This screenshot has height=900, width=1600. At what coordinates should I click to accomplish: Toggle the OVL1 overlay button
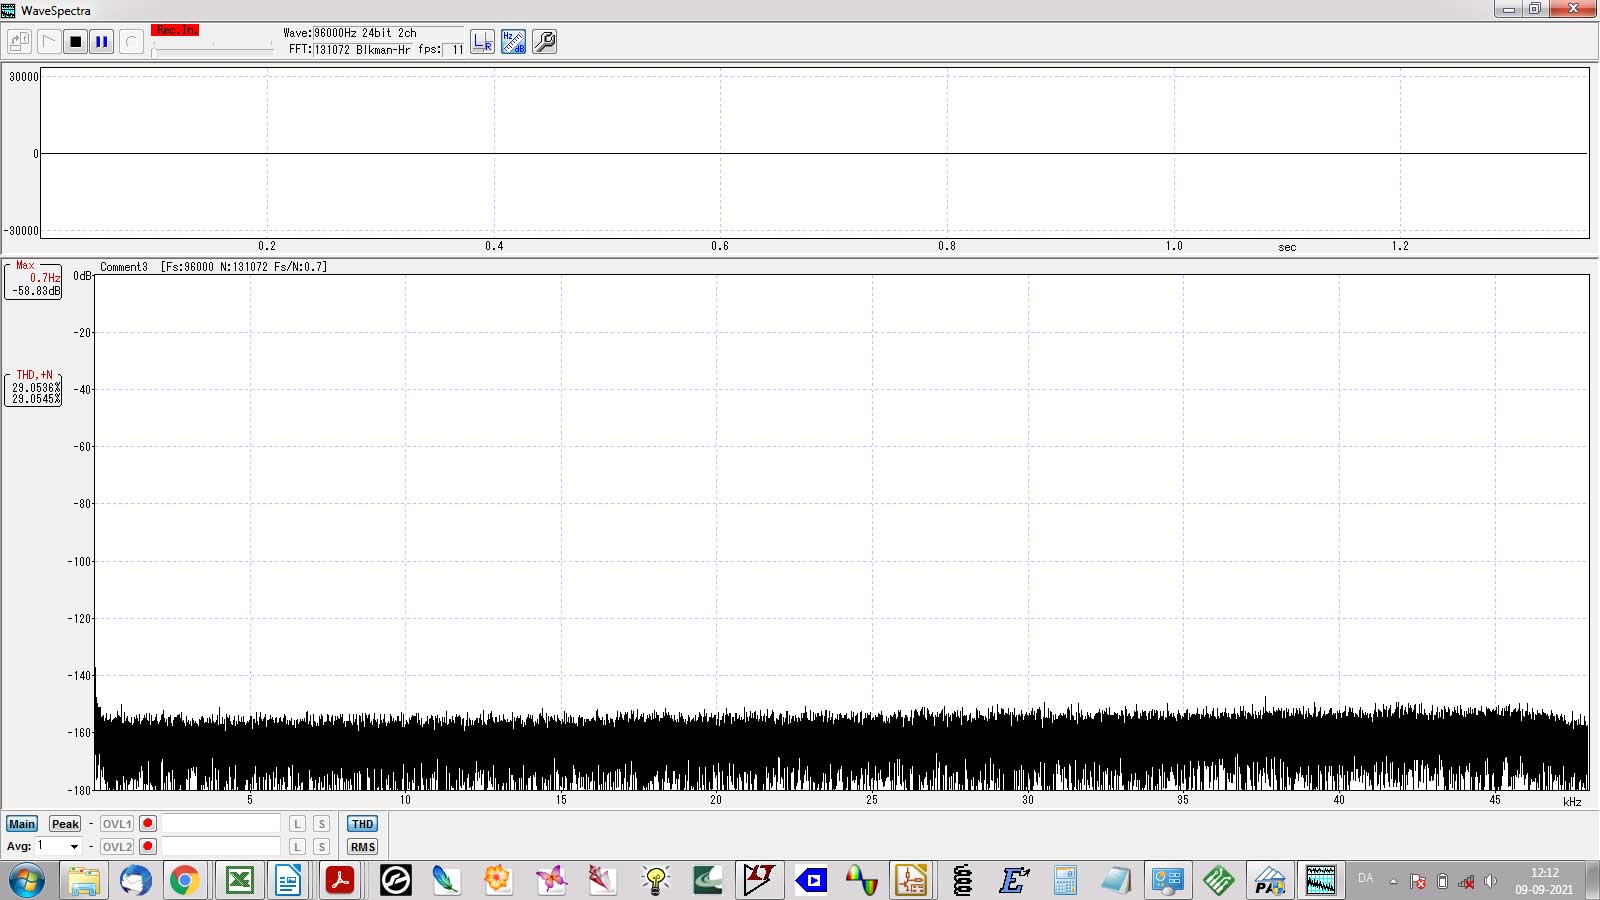coord(117,824)
